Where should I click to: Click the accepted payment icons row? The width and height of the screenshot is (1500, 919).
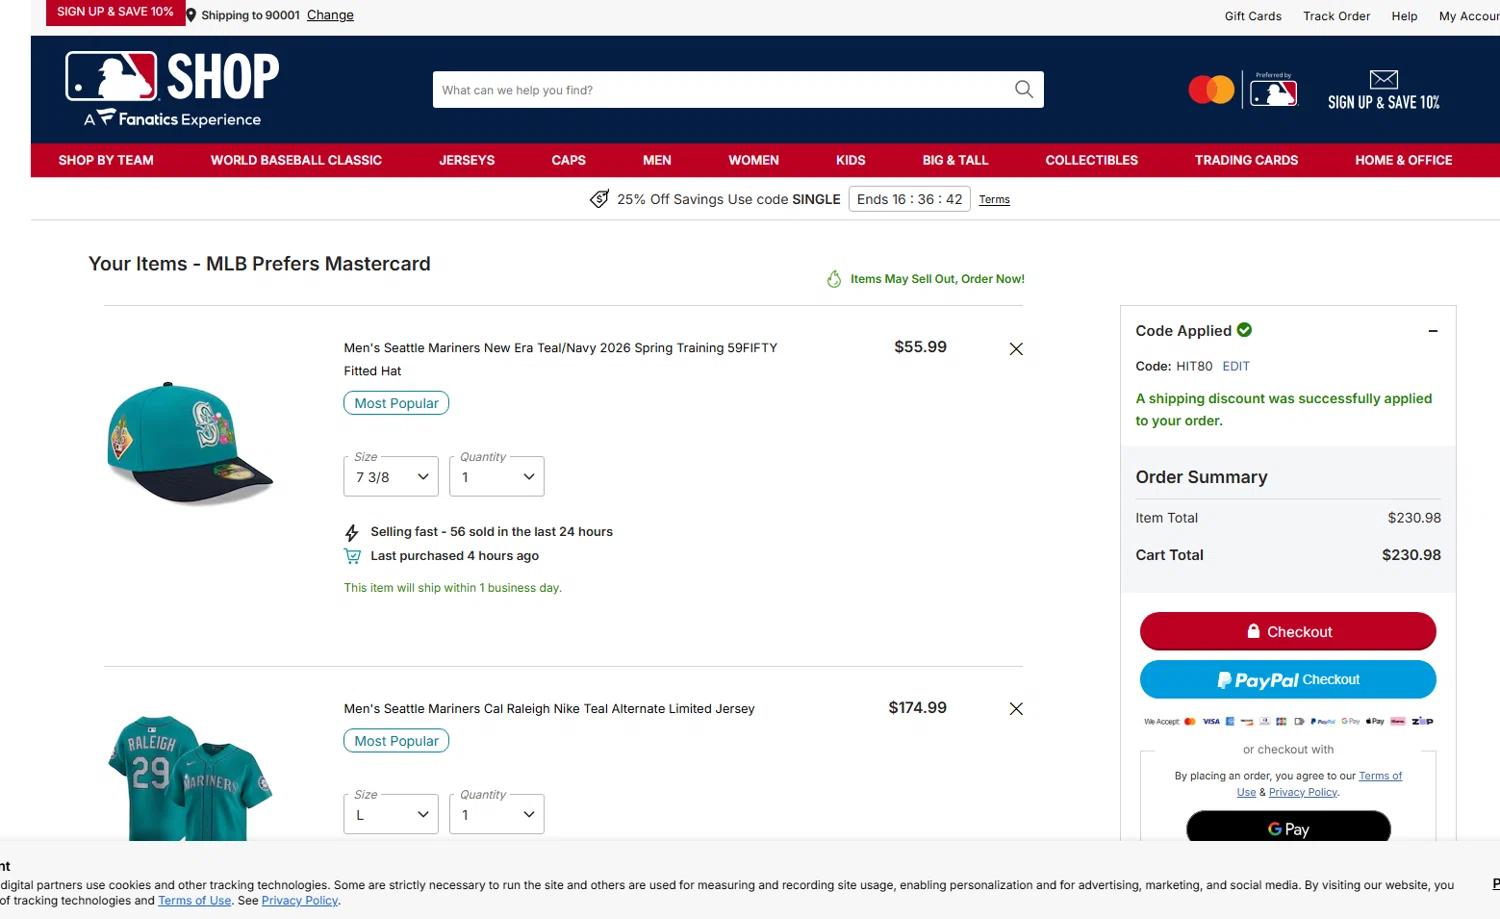click(1288, 721)
